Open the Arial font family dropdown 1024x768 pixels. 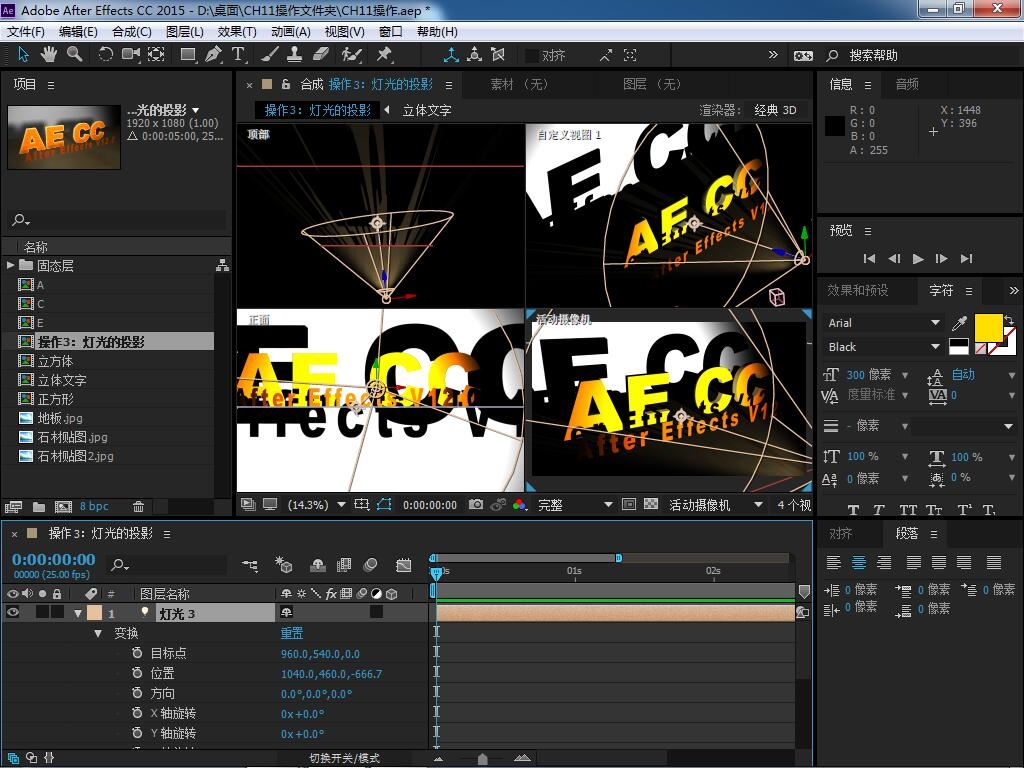click(x=935, y=323)
